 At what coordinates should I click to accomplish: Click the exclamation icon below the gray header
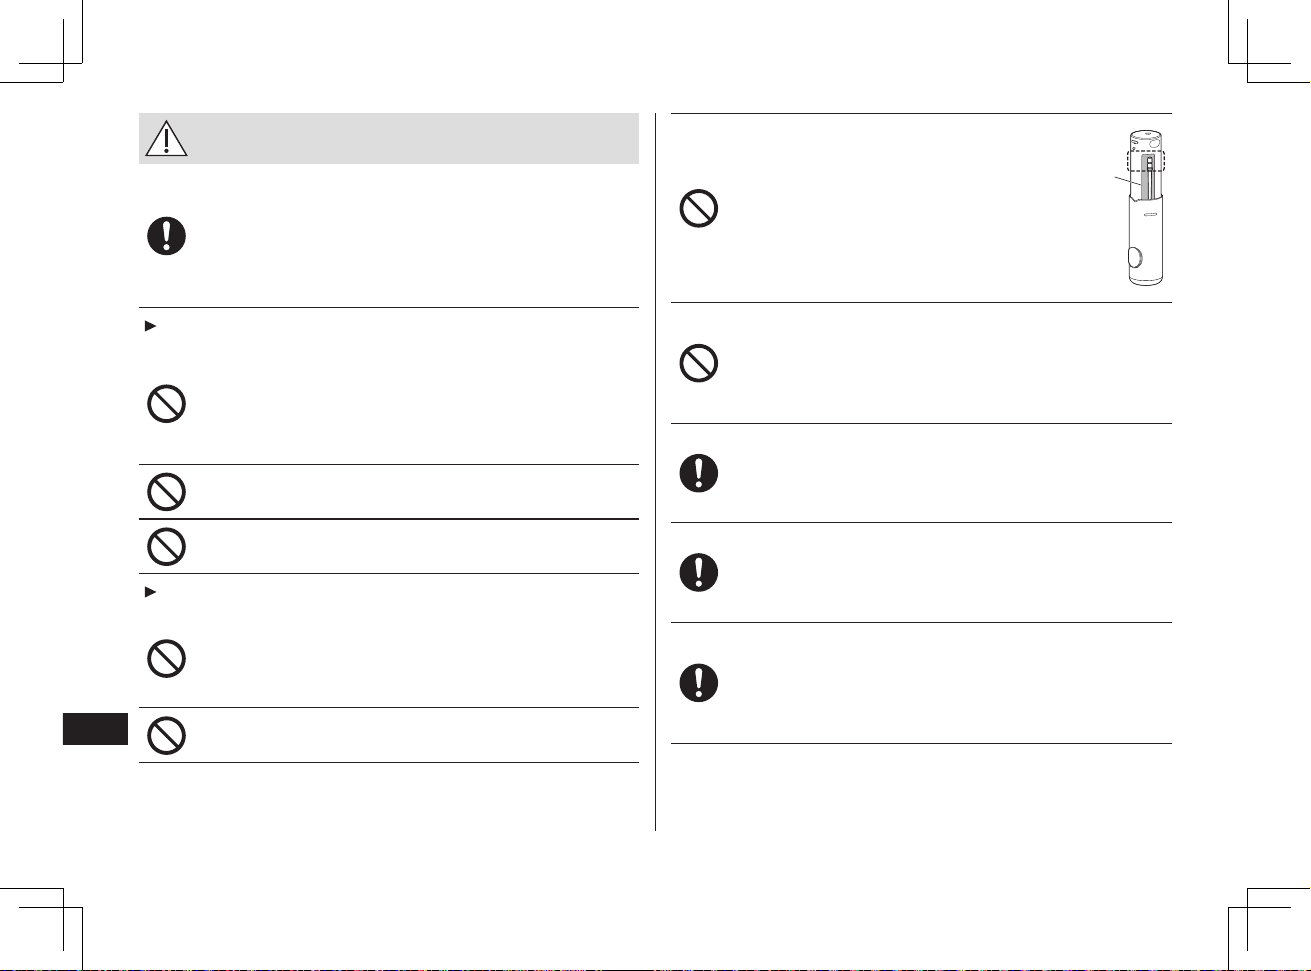166,236
